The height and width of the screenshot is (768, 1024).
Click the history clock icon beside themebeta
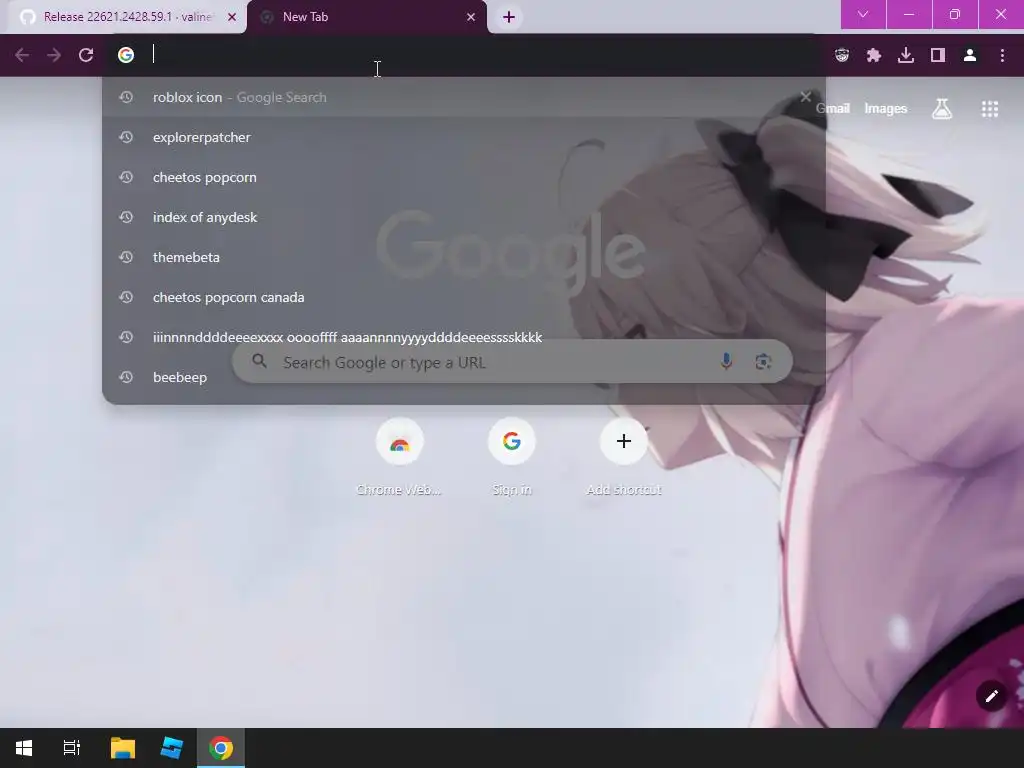(x=126, y=257)
